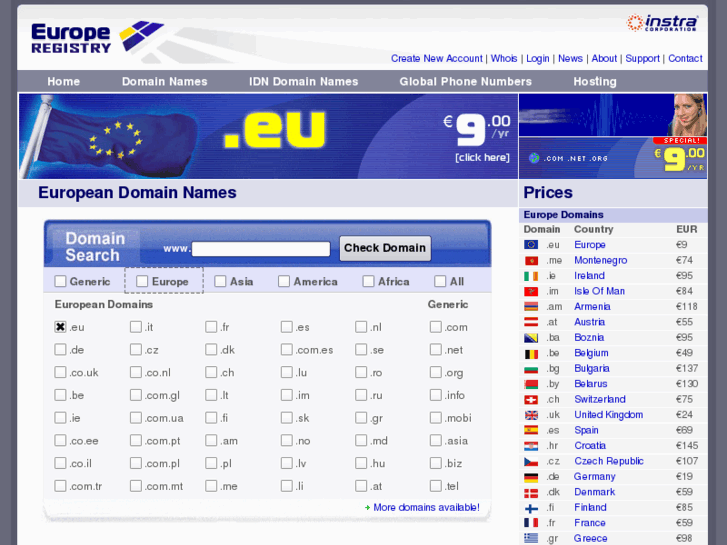Click the Austria flag icon
This screenshot has width=727, height=545.
coord(531,322)
